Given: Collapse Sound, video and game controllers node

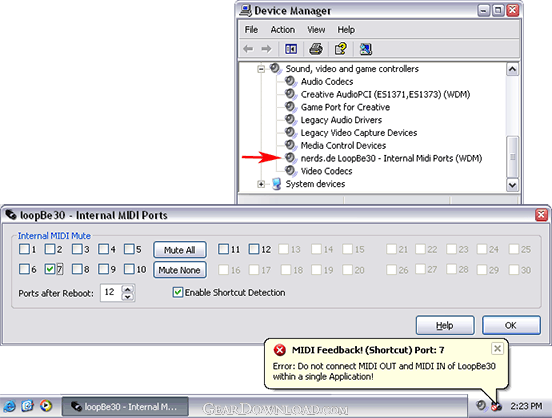Looking at the screenshot, I should [x=261, y=69].
